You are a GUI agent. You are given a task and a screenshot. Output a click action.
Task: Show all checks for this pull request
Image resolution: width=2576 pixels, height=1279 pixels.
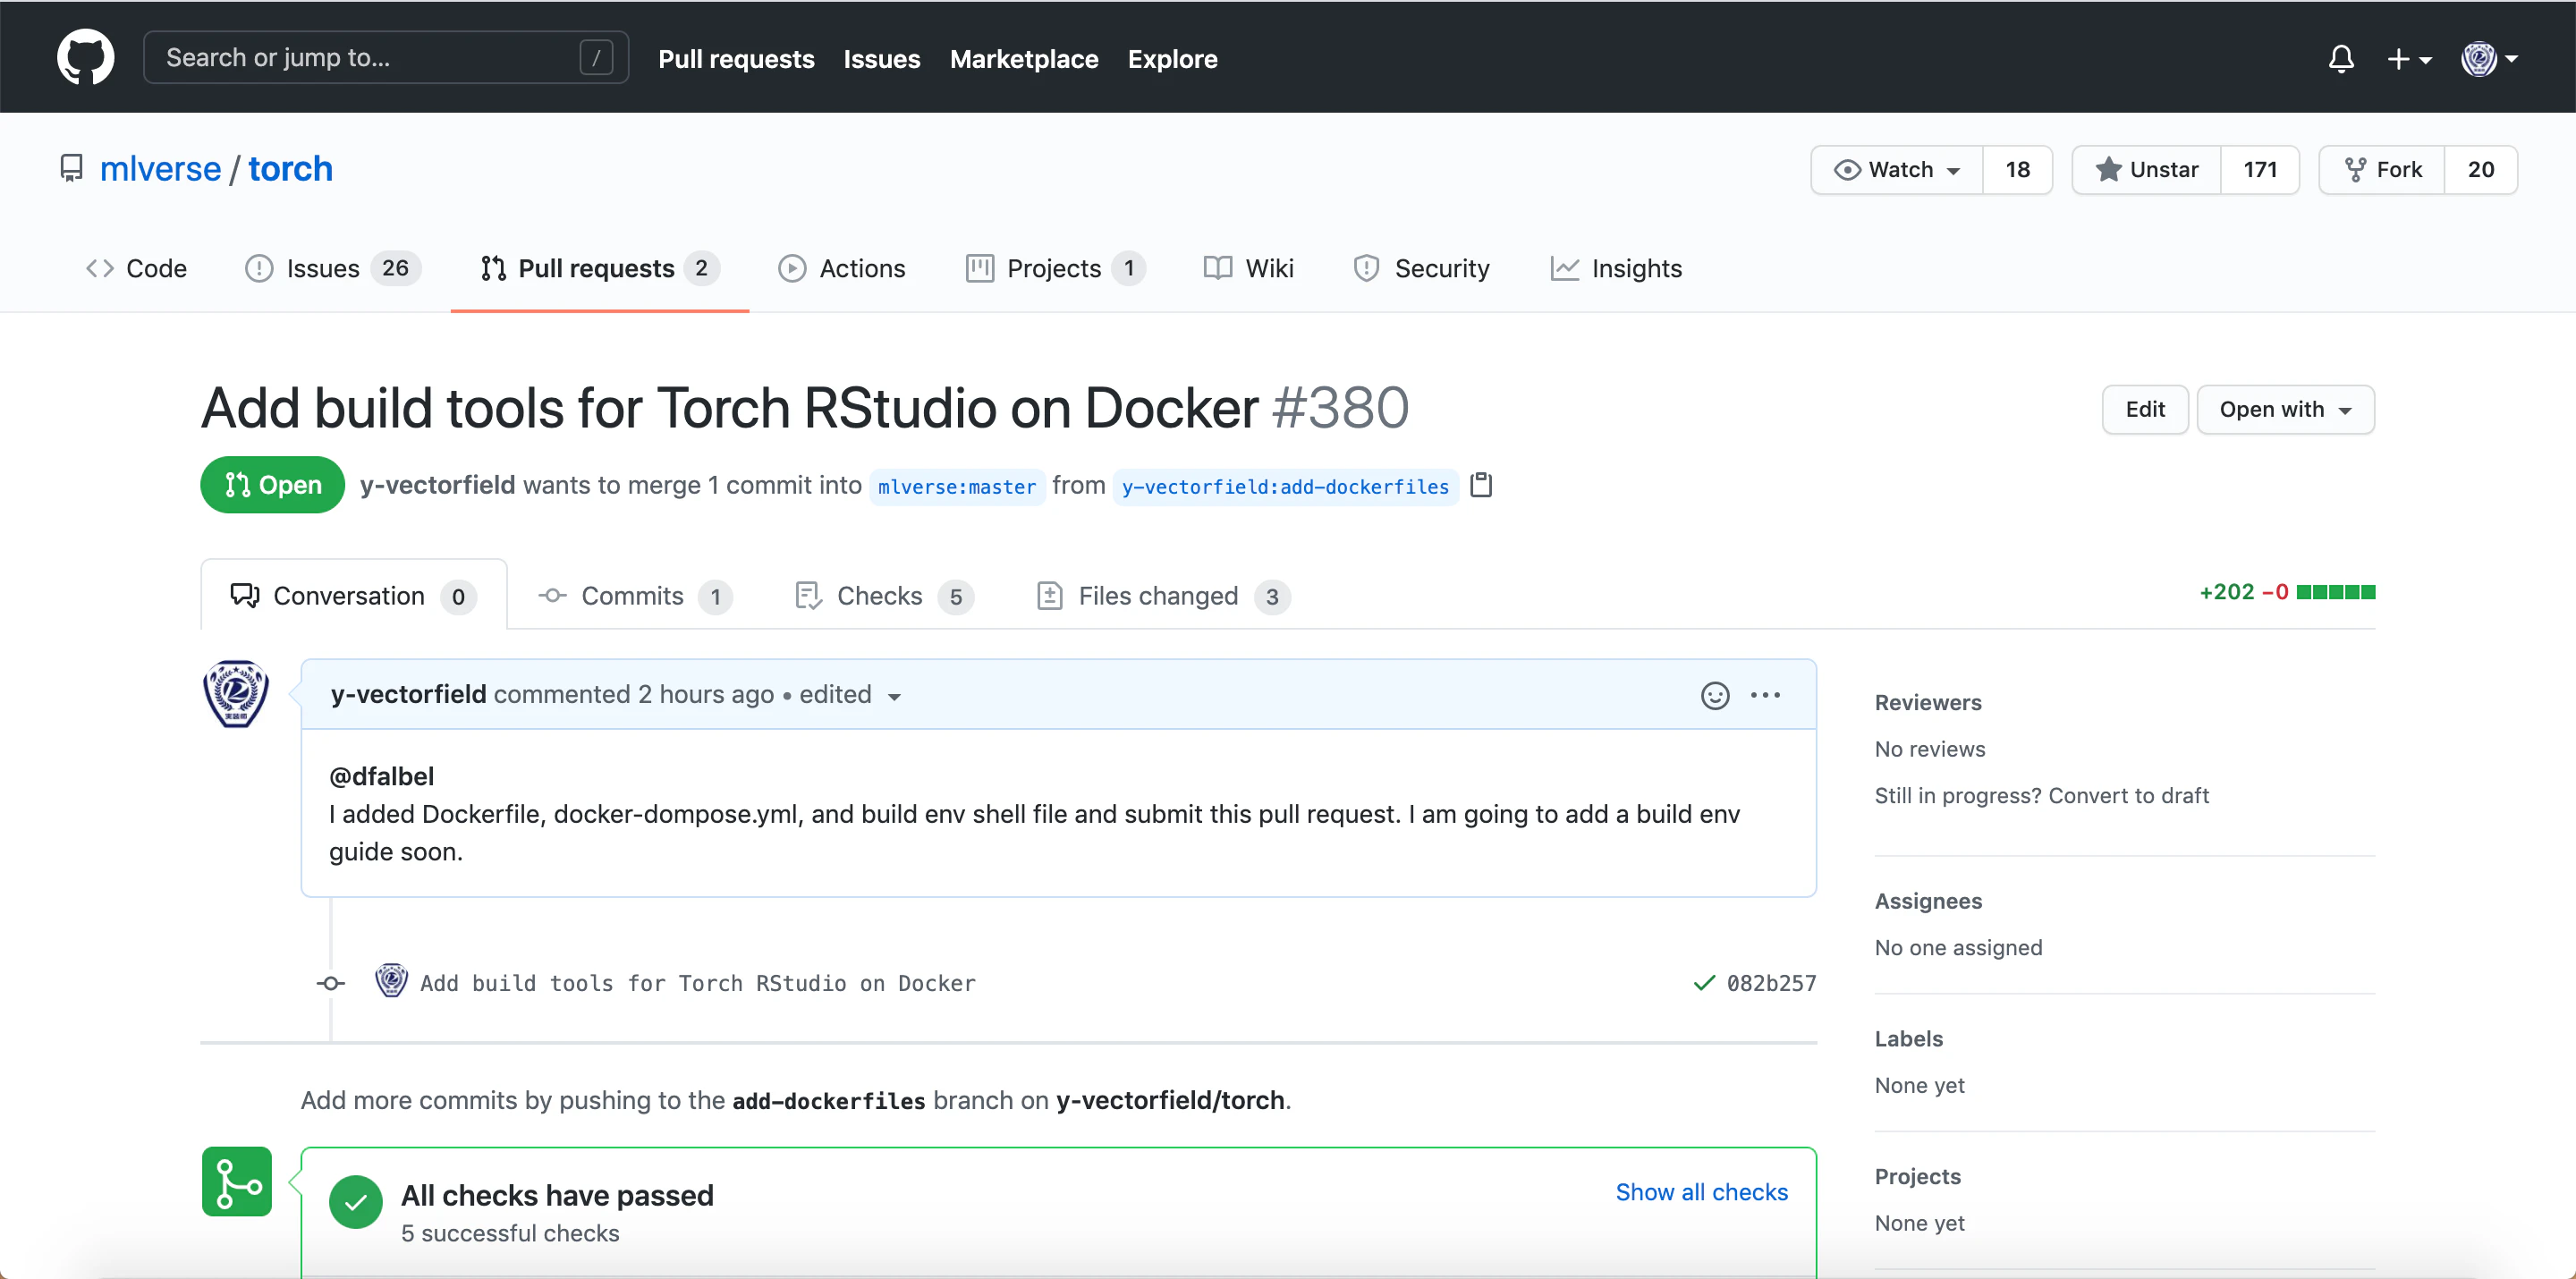pyautogui.click(x=1700, y=1191)
